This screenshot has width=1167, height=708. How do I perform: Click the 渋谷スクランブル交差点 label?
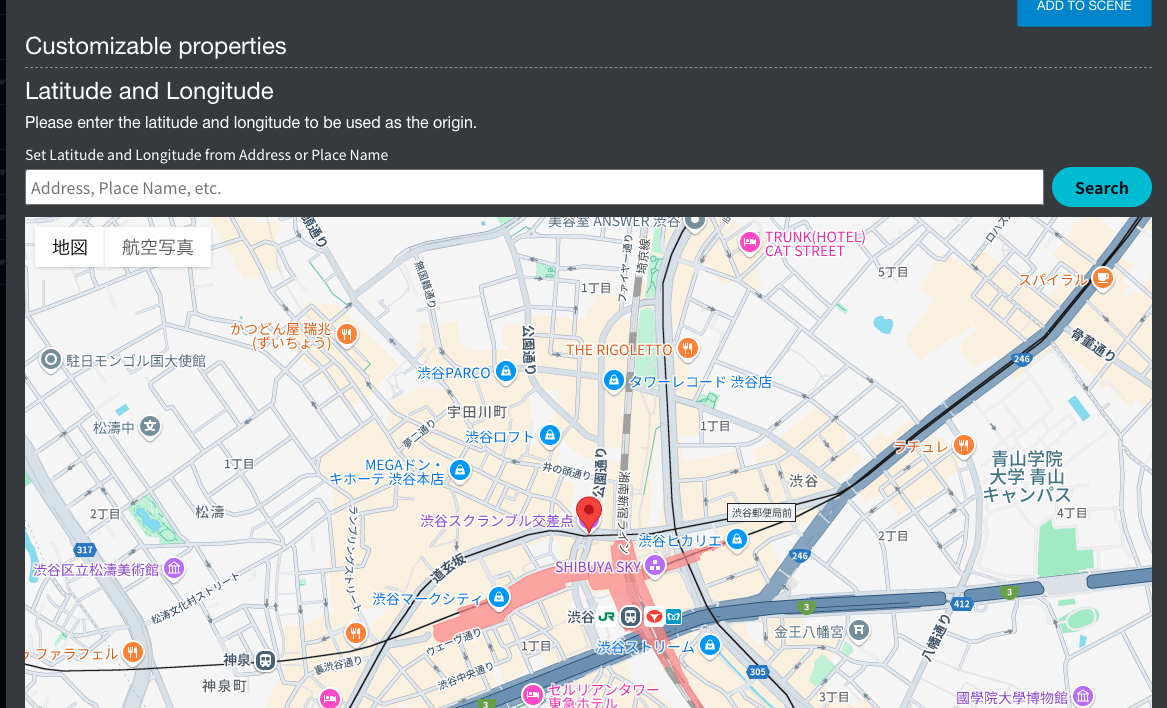[496, 520]
